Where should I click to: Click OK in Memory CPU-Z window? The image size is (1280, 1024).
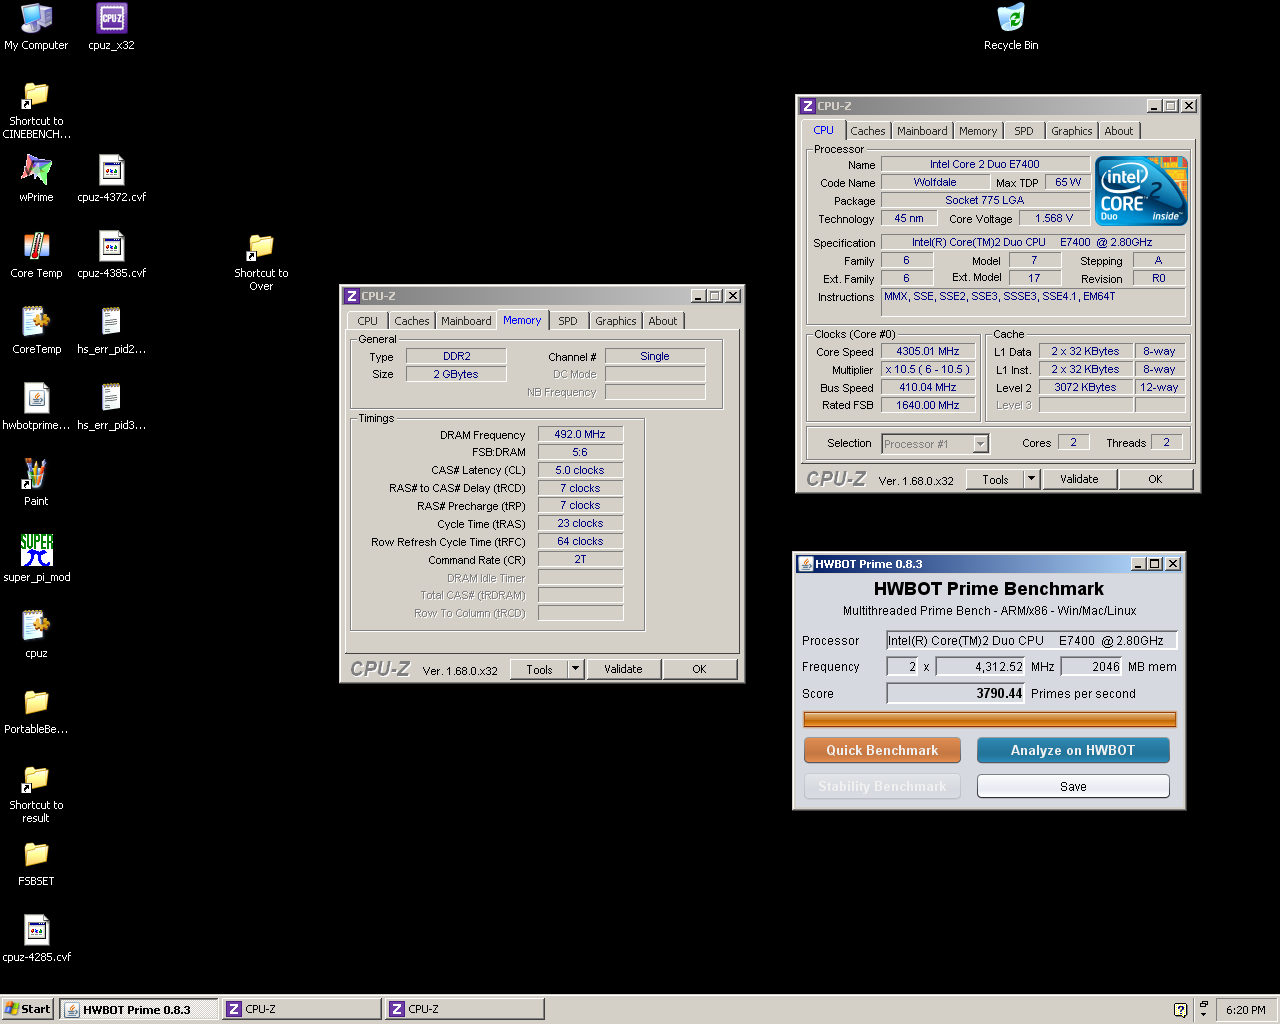point(699,669)
